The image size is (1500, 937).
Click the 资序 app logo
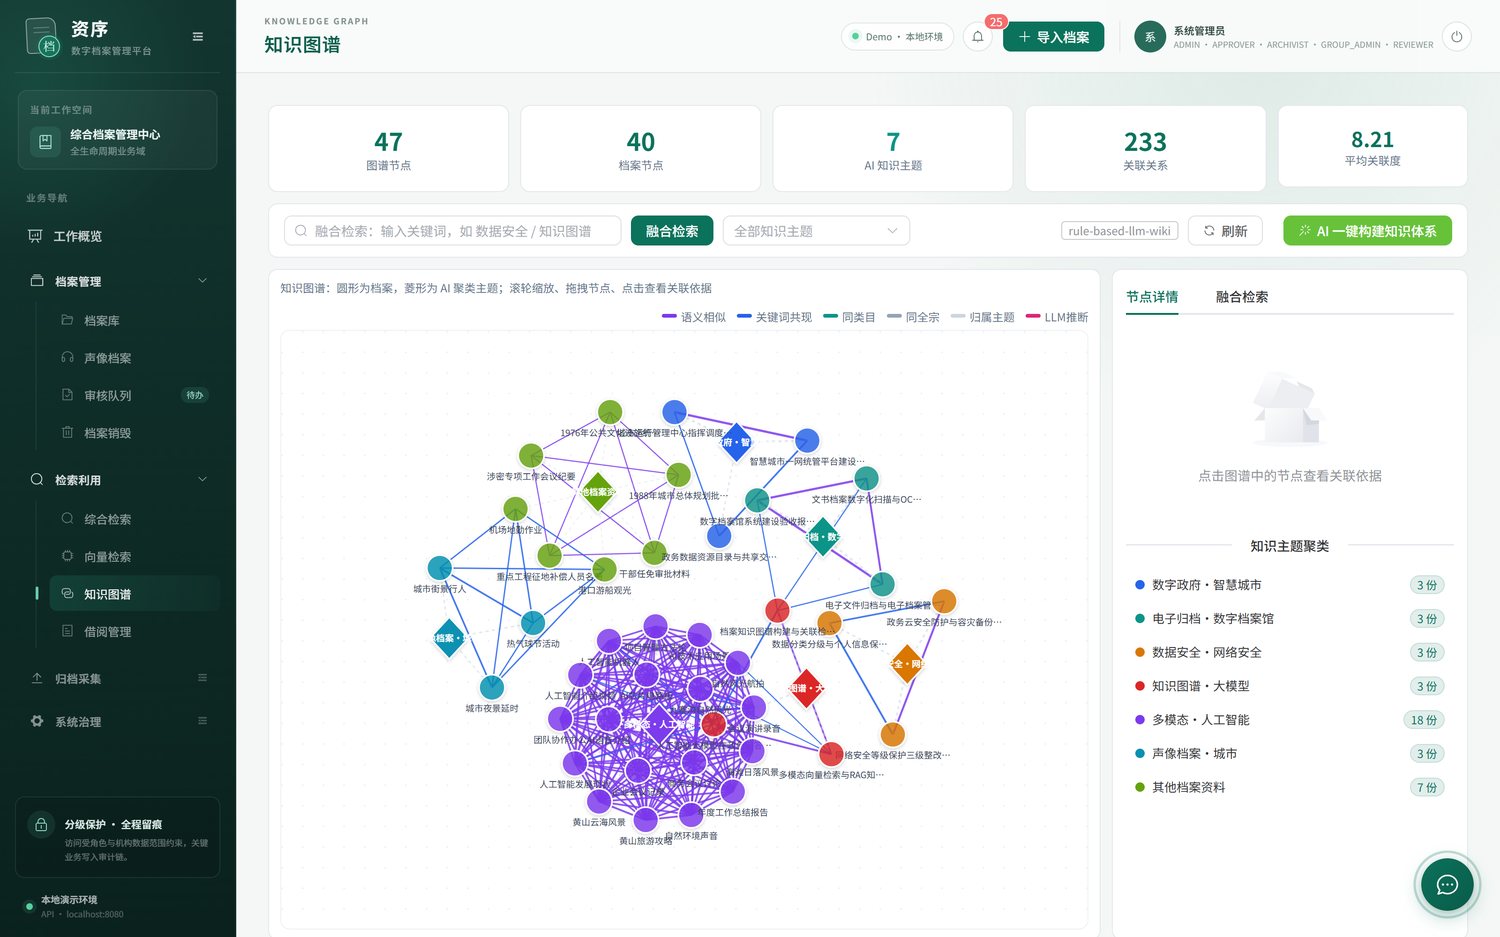point(42,37)
